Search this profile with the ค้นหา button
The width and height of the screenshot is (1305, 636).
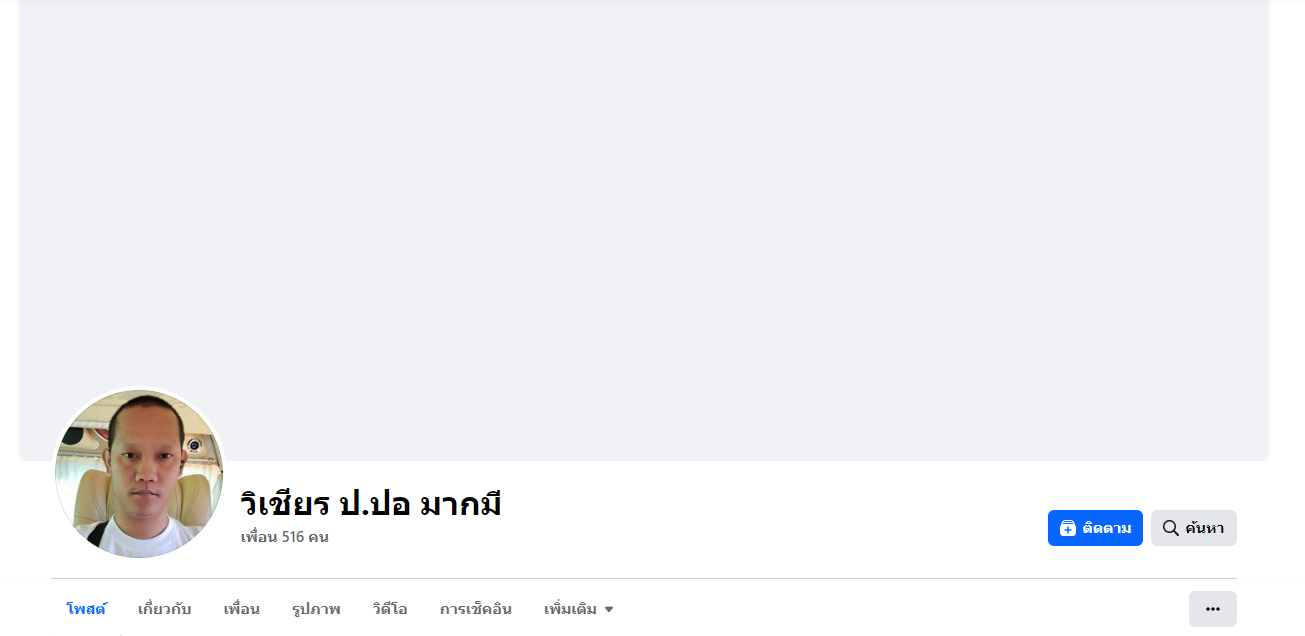[x=1194, y=528]
